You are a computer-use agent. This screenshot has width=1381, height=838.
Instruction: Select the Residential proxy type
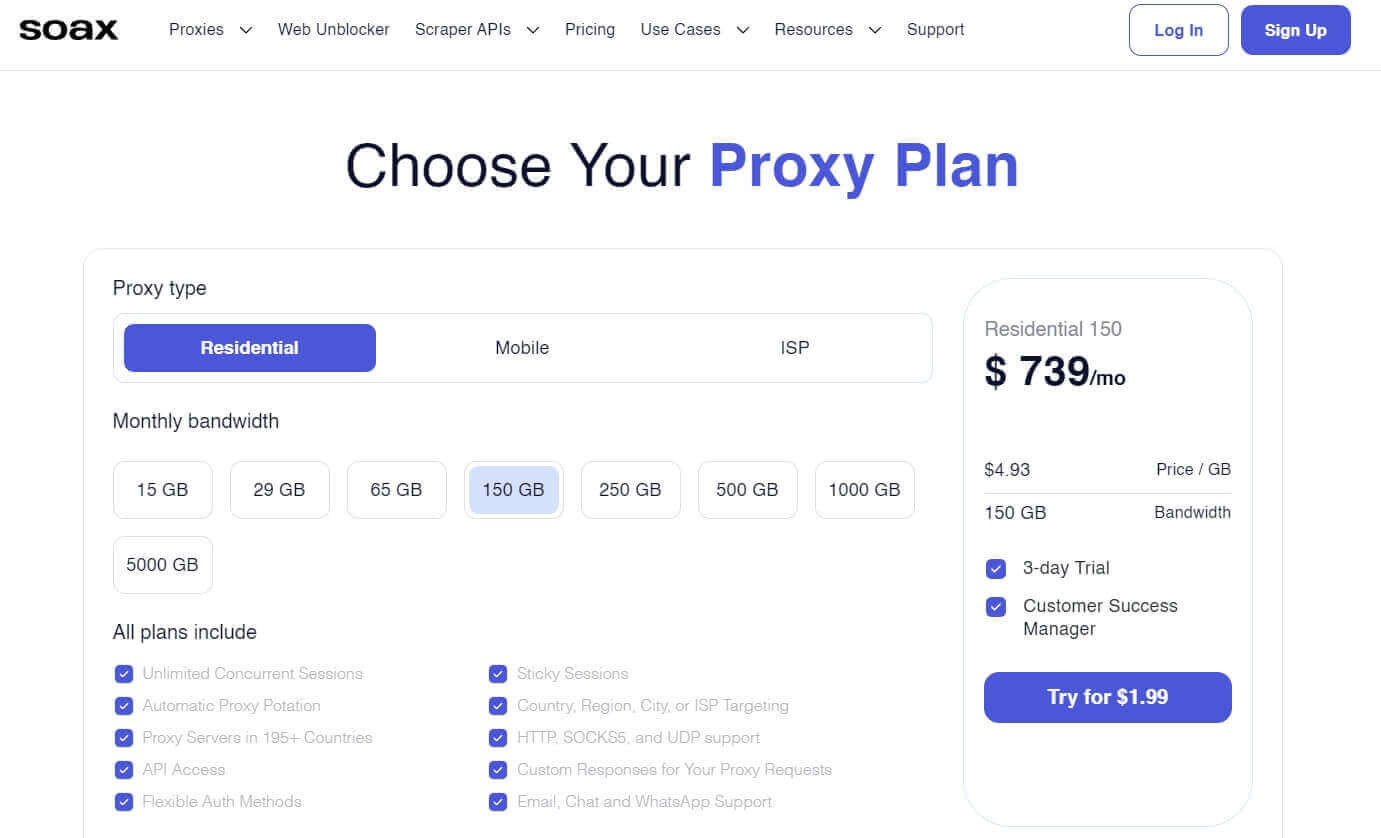tap(249, 348)
